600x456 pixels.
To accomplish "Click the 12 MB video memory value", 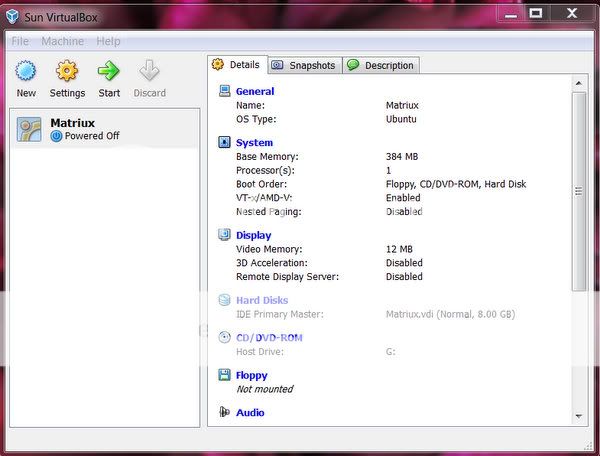I will tap(399, 249).
